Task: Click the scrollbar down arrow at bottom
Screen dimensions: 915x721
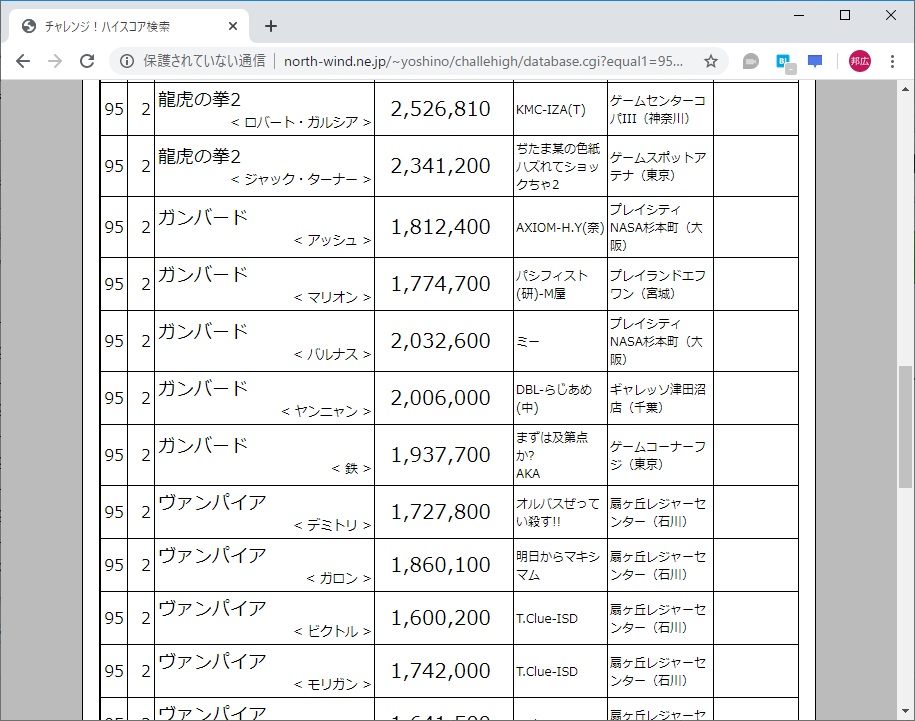Action: [906, 712]
